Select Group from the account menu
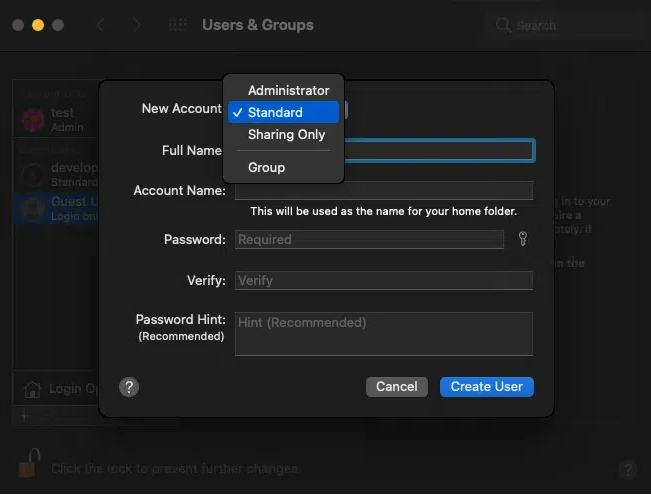 pyautogui.click(x=266, y=167)
